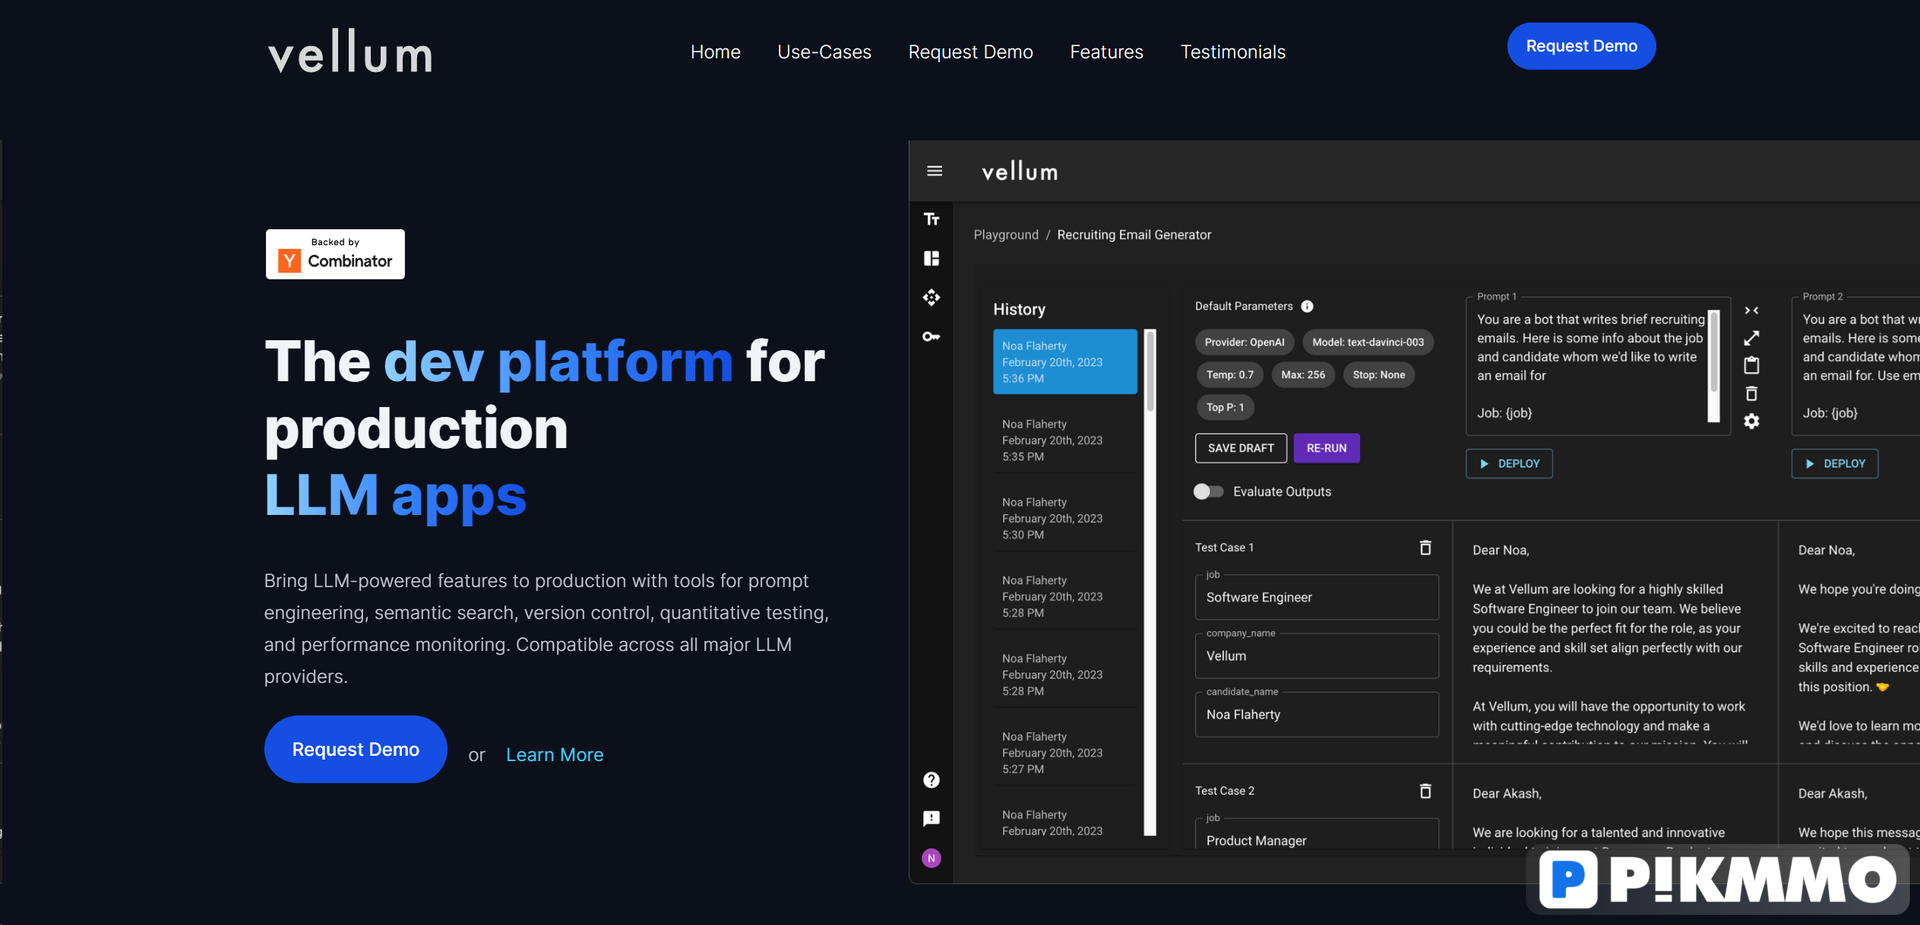Click the text/prompts icon in sidebar
1920x925 pixels.
pyautogui.click(x=931, y=219)
